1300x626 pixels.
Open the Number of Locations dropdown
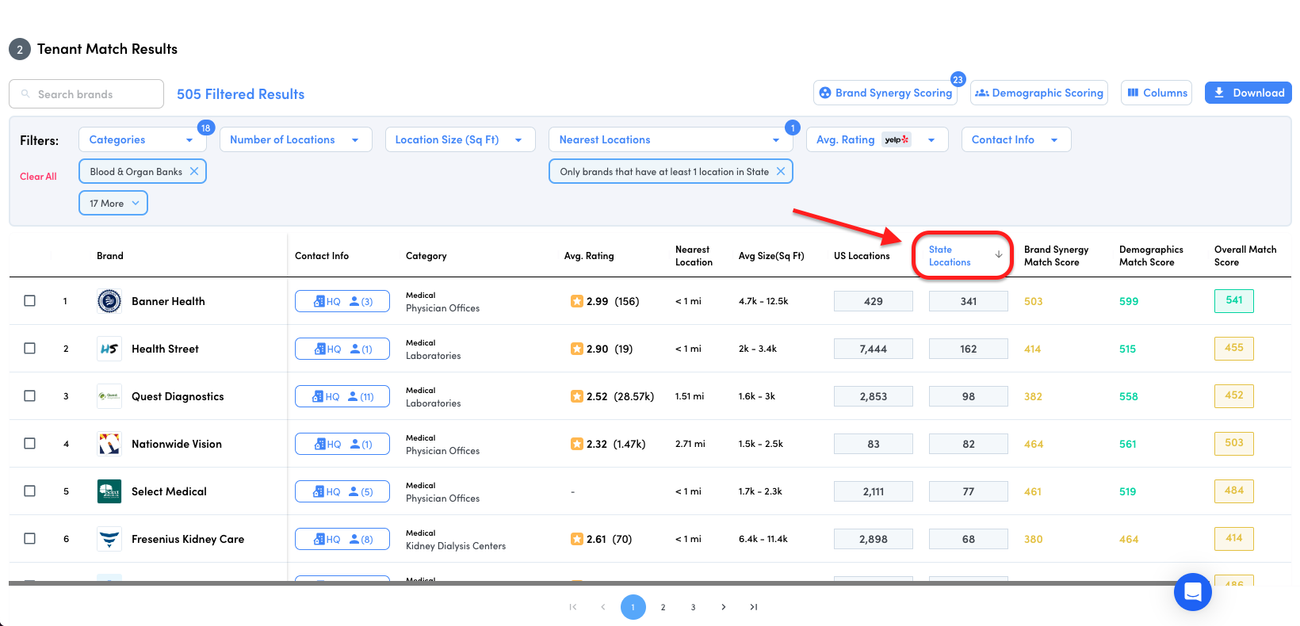[295, 140]
